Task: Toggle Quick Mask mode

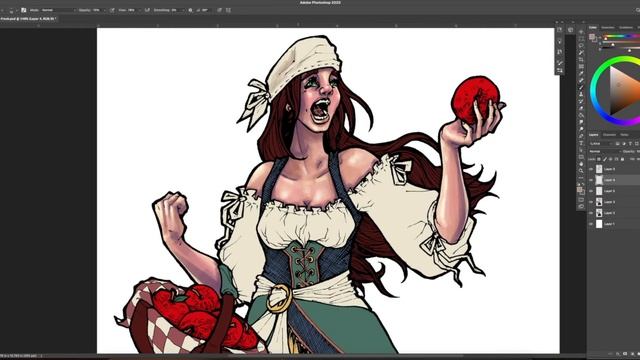Action: pyautogui.click(x=581, y=200)
